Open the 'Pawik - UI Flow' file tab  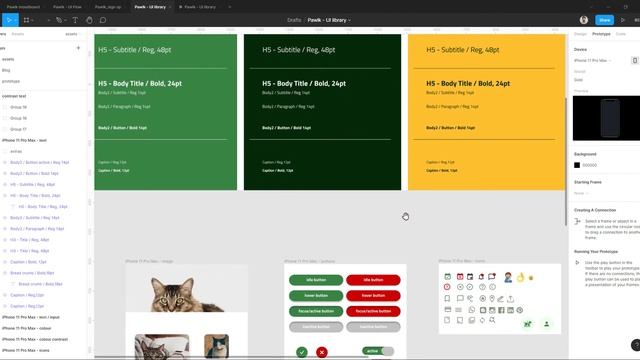[x=67, y=7]
